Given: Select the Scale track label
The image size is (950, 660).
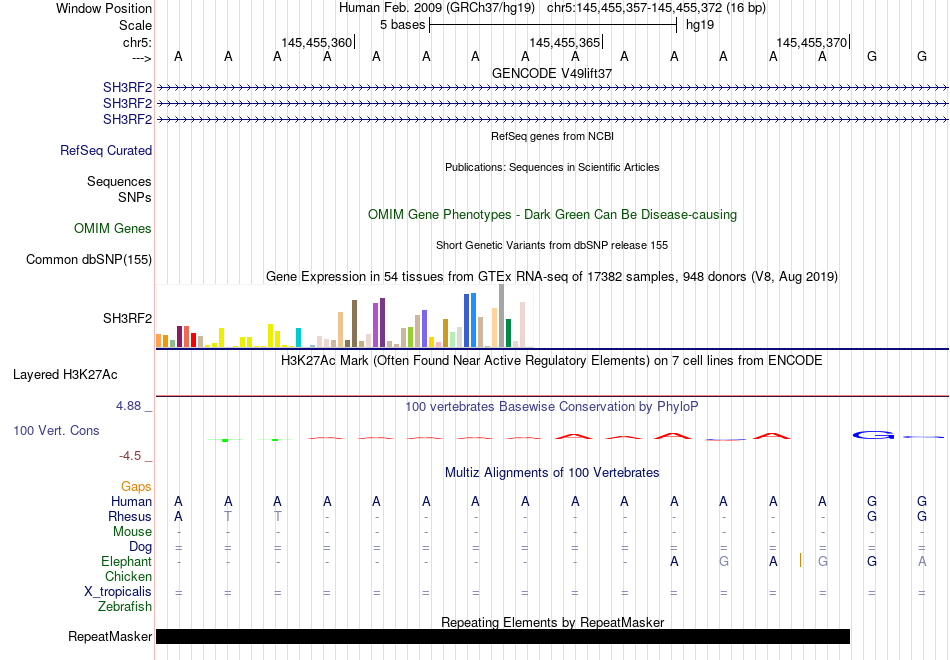Looking at the screenshot, I should pos(135,25).
